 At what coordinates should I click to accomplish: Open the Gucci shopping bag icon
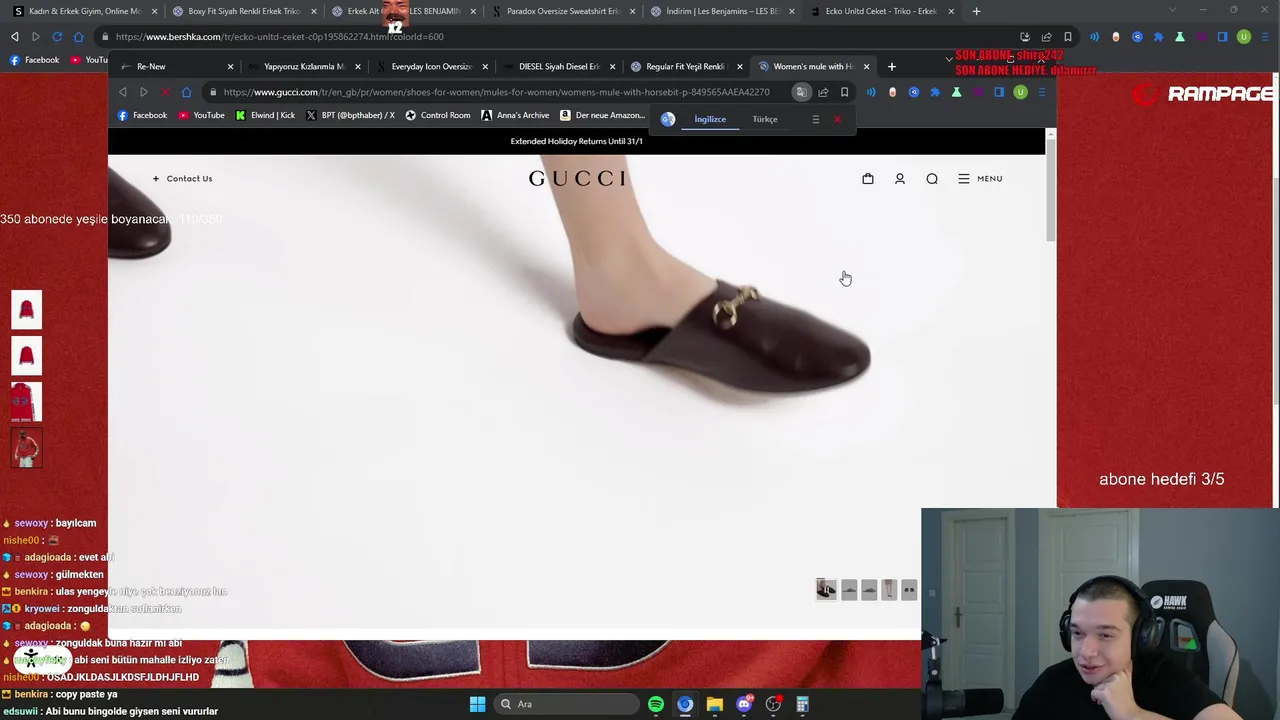868,178
